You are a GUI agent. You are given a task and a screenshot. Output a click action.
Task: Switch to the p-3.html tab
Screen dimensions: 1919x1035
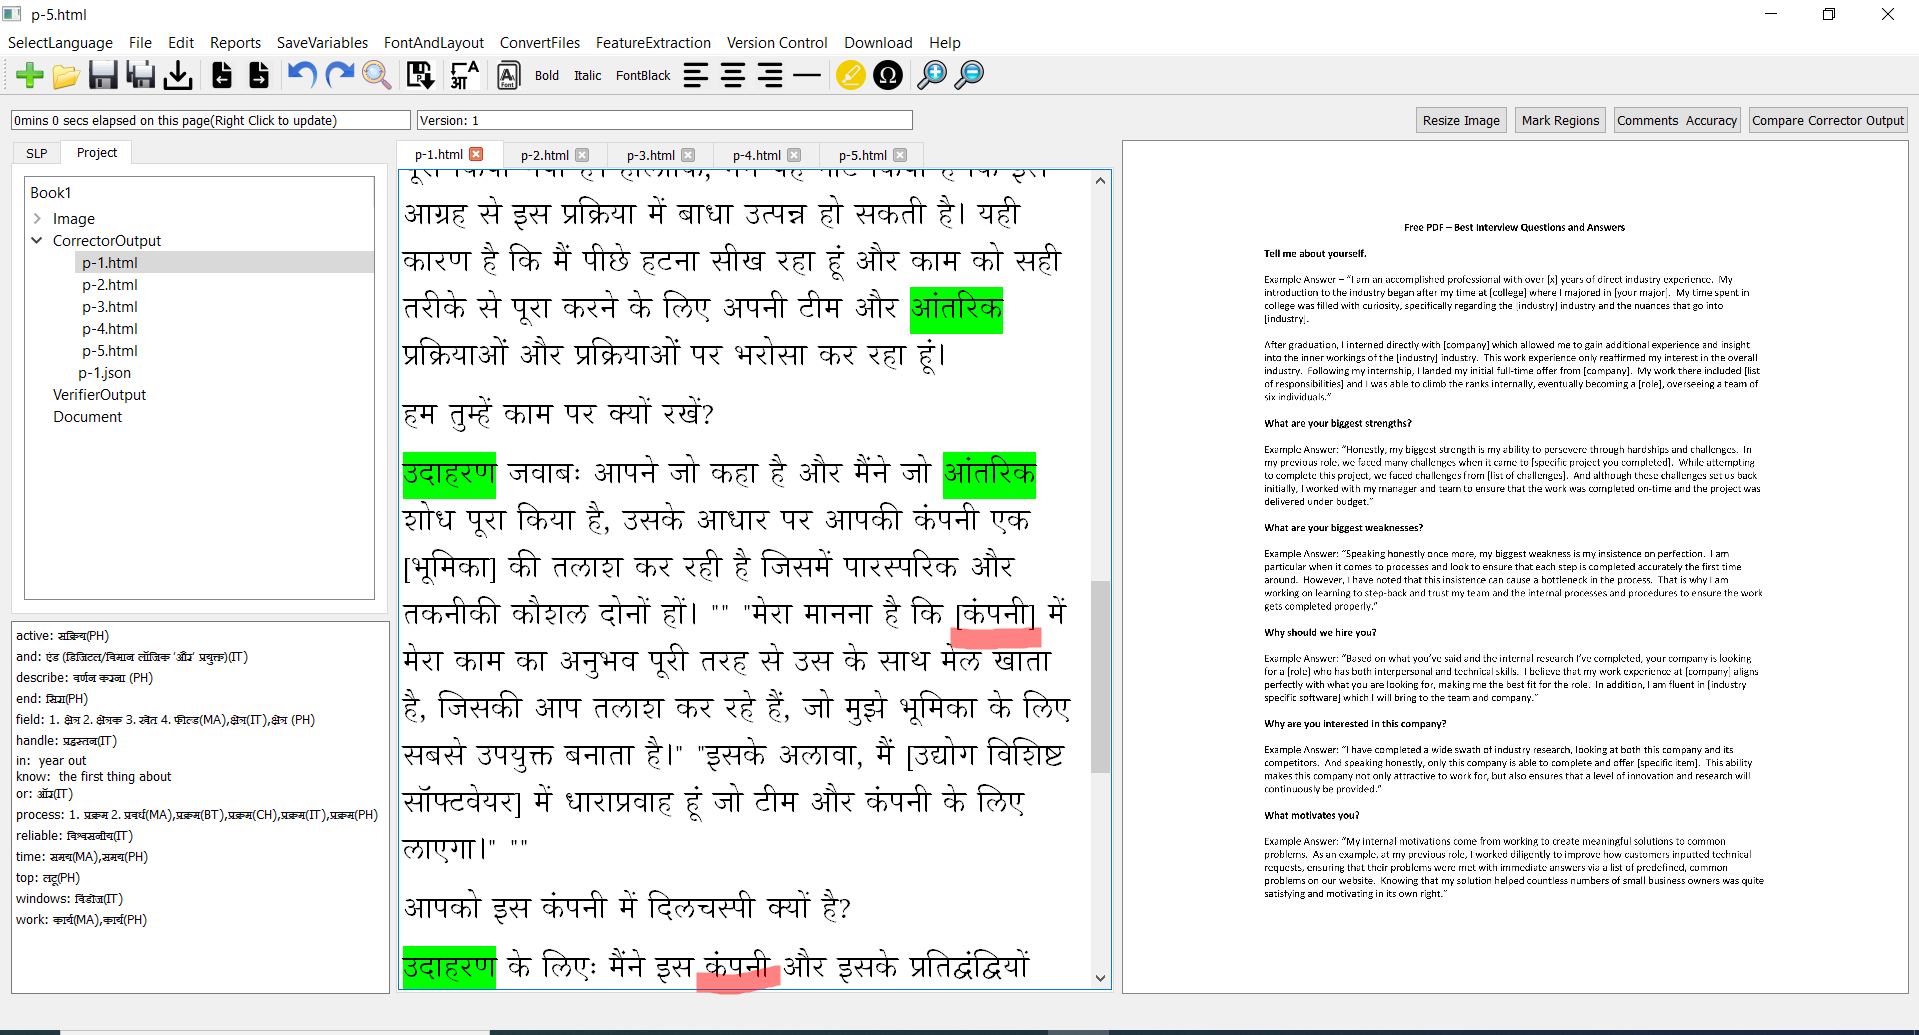651,154
